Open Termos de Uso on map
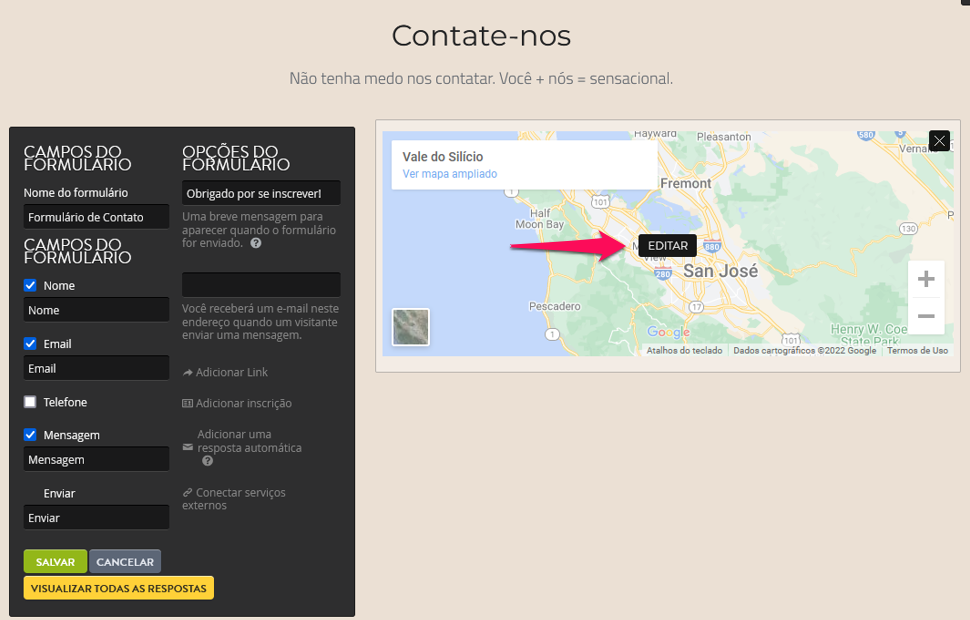 point(917,350)
